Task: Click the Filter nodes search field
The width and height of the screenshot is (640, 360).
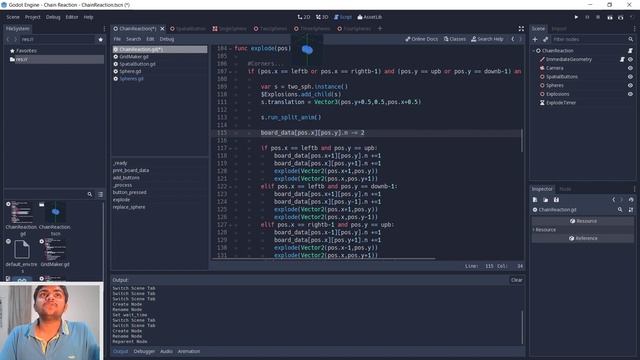Action: click(x=589, y=39)
